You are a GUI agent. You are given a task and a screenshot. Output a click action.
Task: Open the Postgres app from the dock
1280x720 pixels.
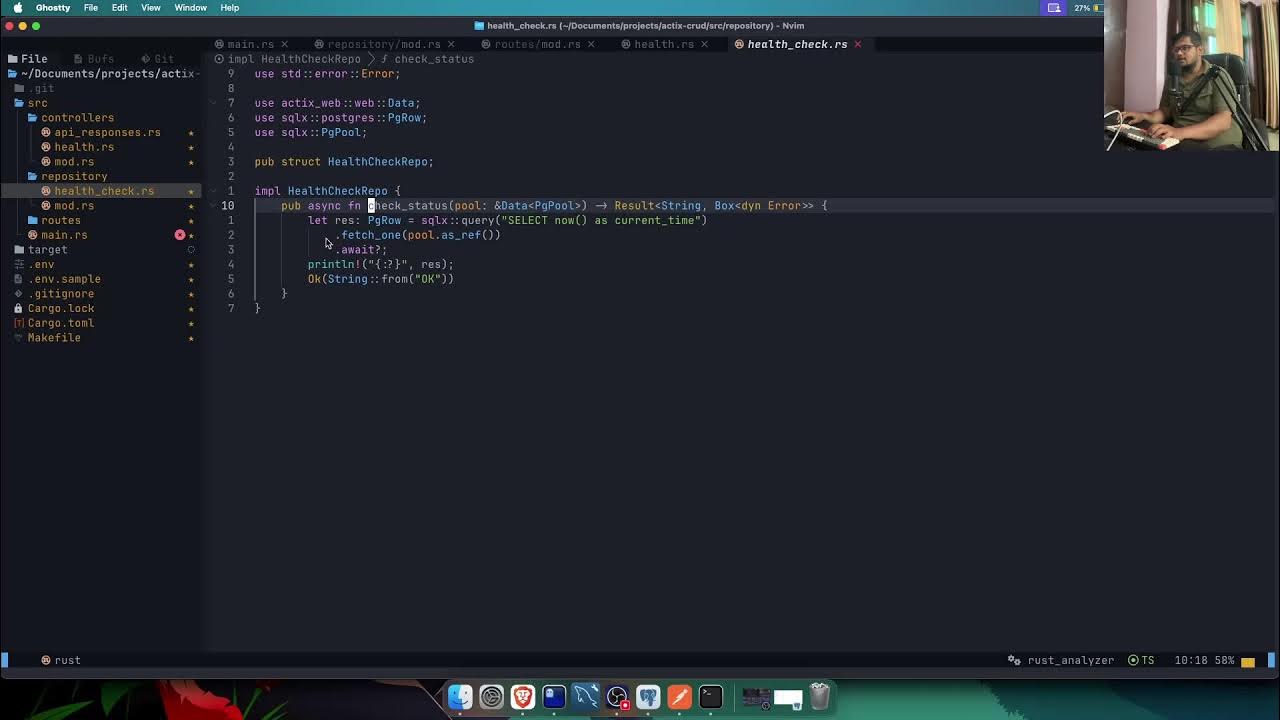pos(649,696)
